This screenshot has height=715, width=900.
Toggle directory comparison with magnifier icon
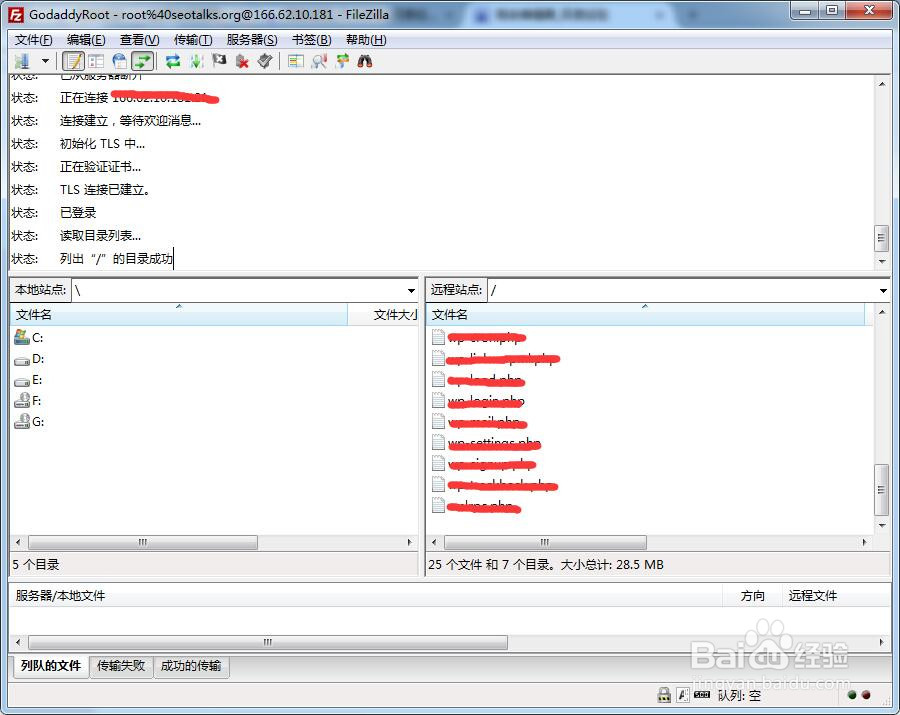tap(319, 61)
